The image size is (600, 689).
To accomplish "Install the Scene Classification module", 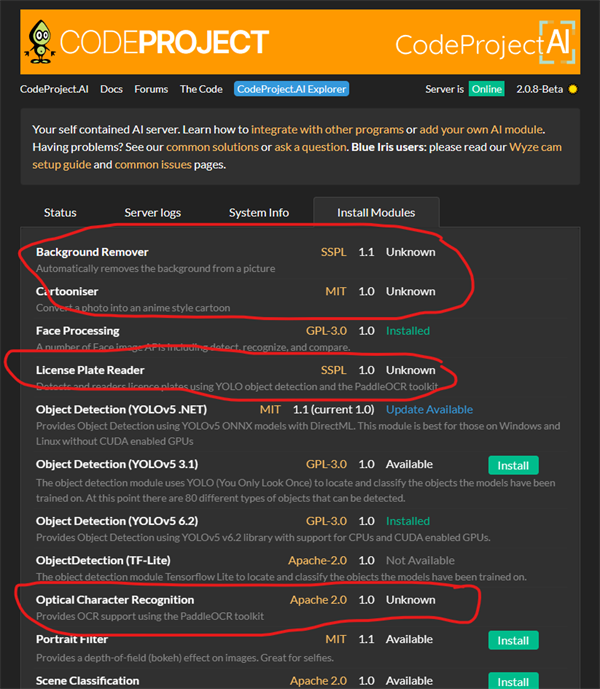I will [x=513, y=681].
